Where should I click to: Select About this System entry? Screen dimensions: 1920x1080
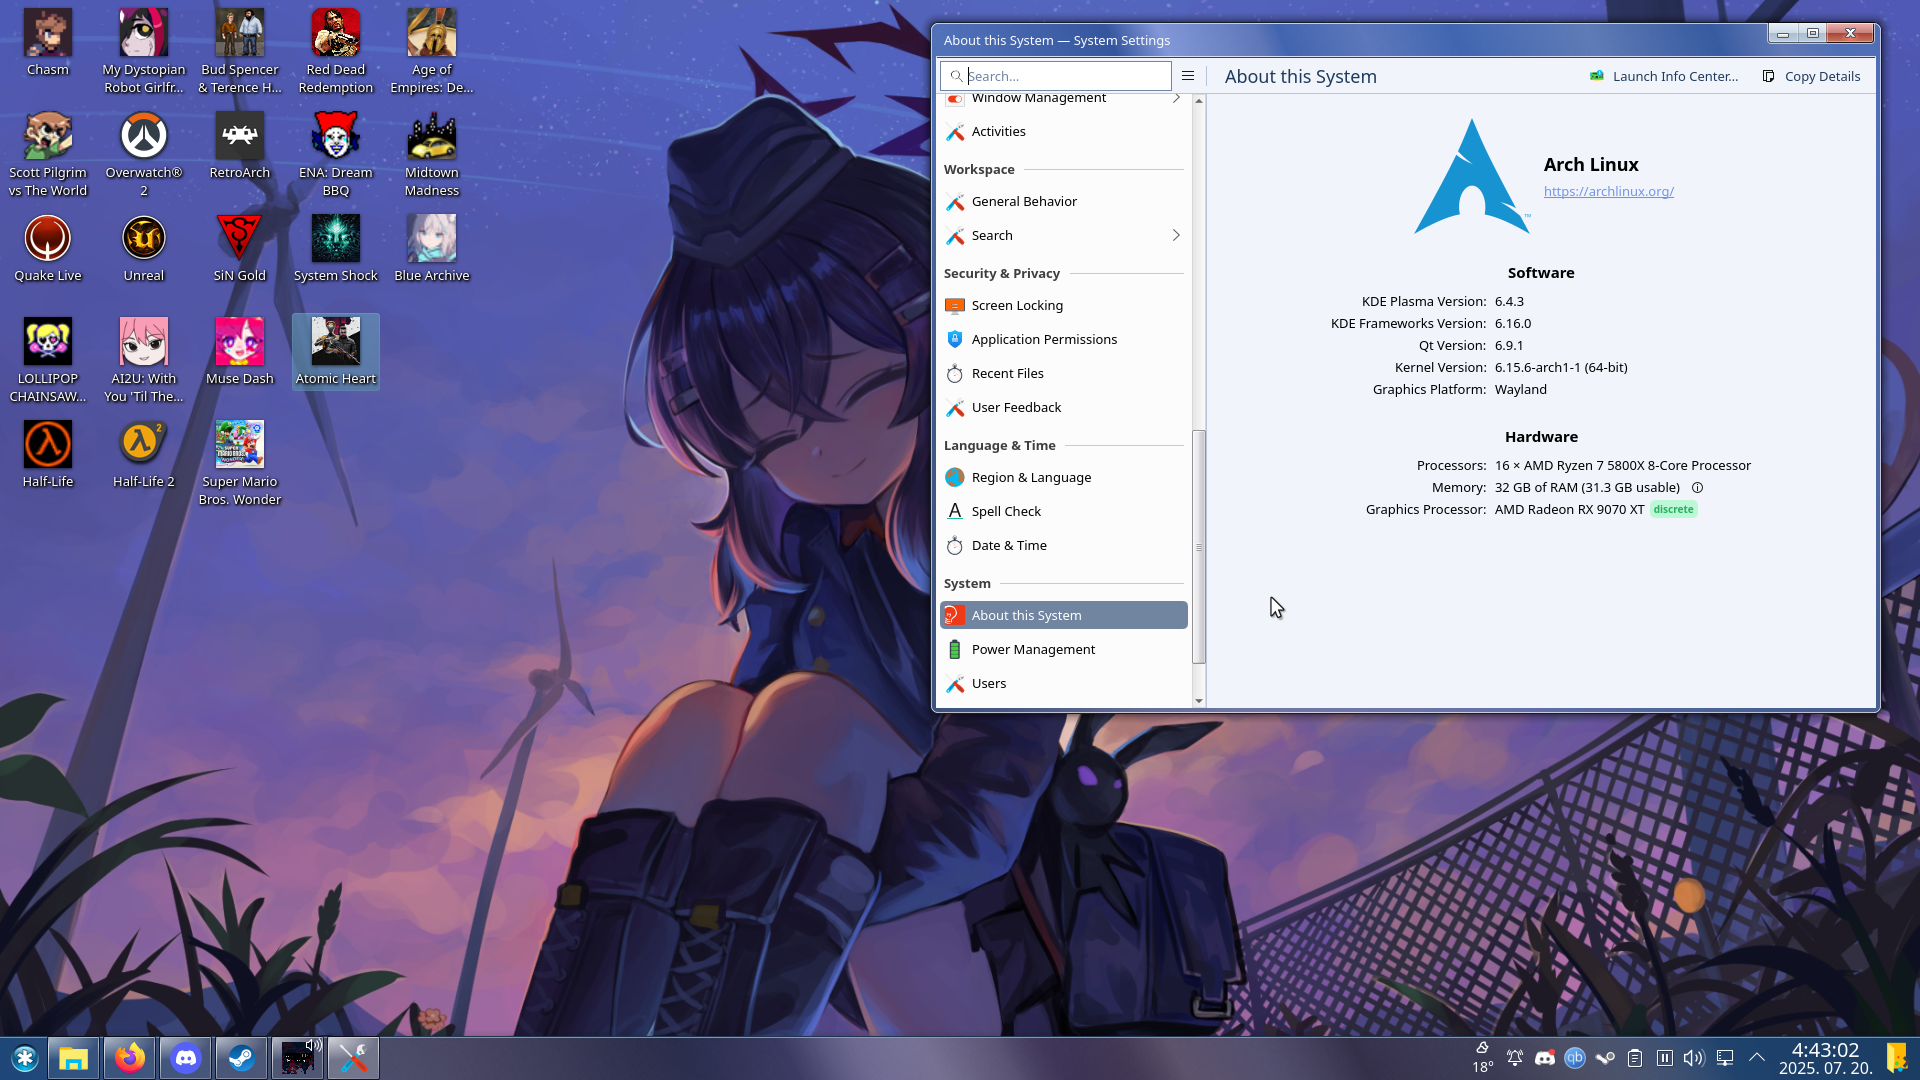point(1064,615)
